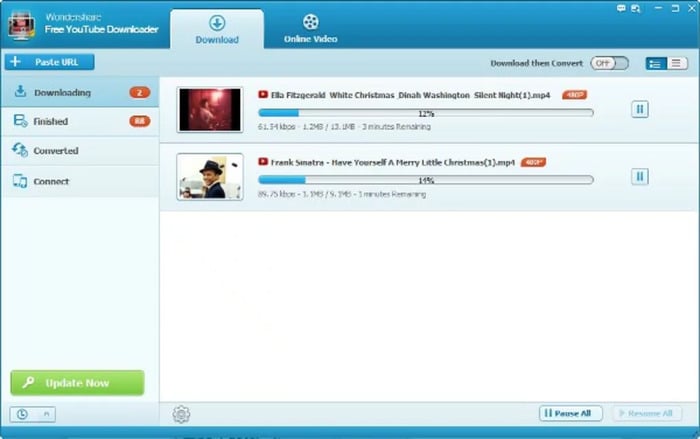This screenshot has height=439, width=700.
Task: Click the Frank Sinatra speed and size status text
Action: 342,194
